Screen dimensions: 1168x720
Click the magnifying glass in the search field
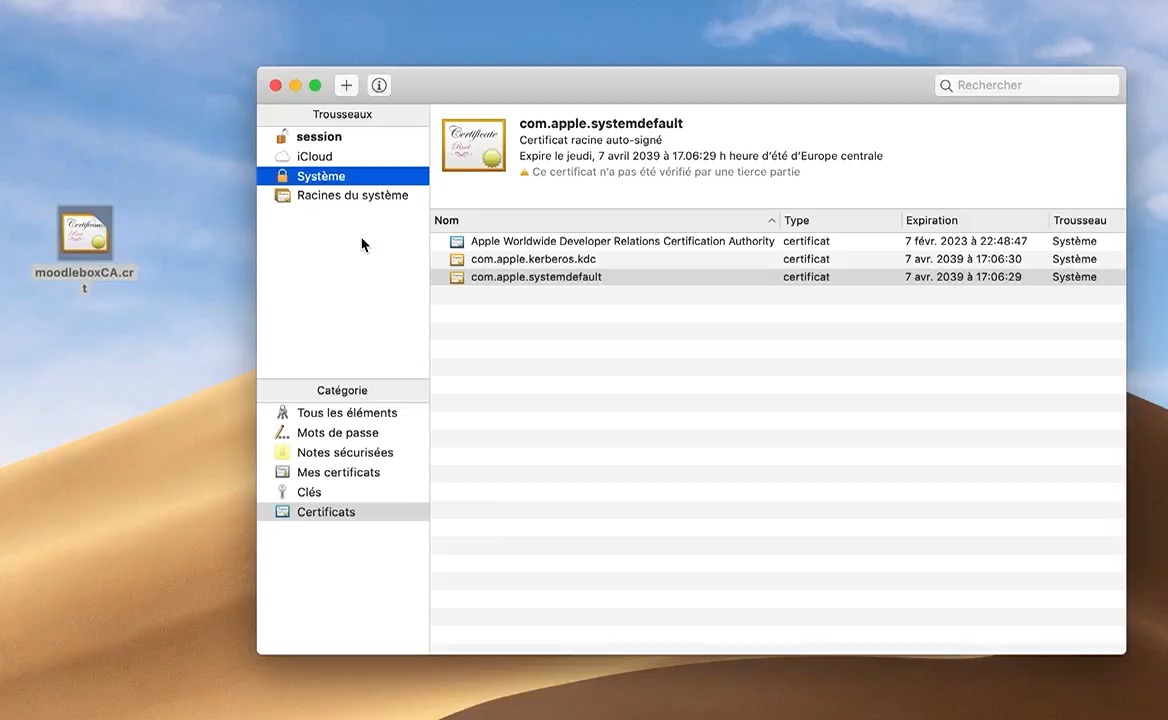coord(946,86)
